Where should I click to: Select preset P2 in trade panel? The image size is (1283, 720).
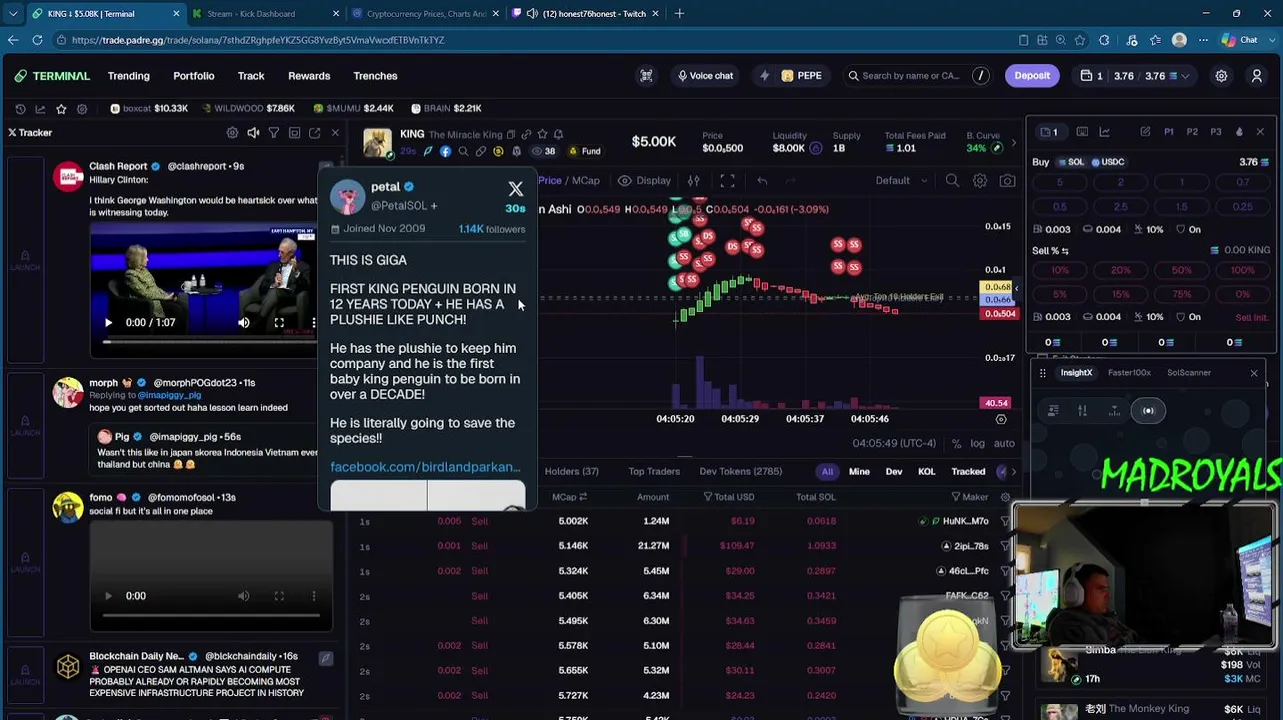coord(1192,132)
